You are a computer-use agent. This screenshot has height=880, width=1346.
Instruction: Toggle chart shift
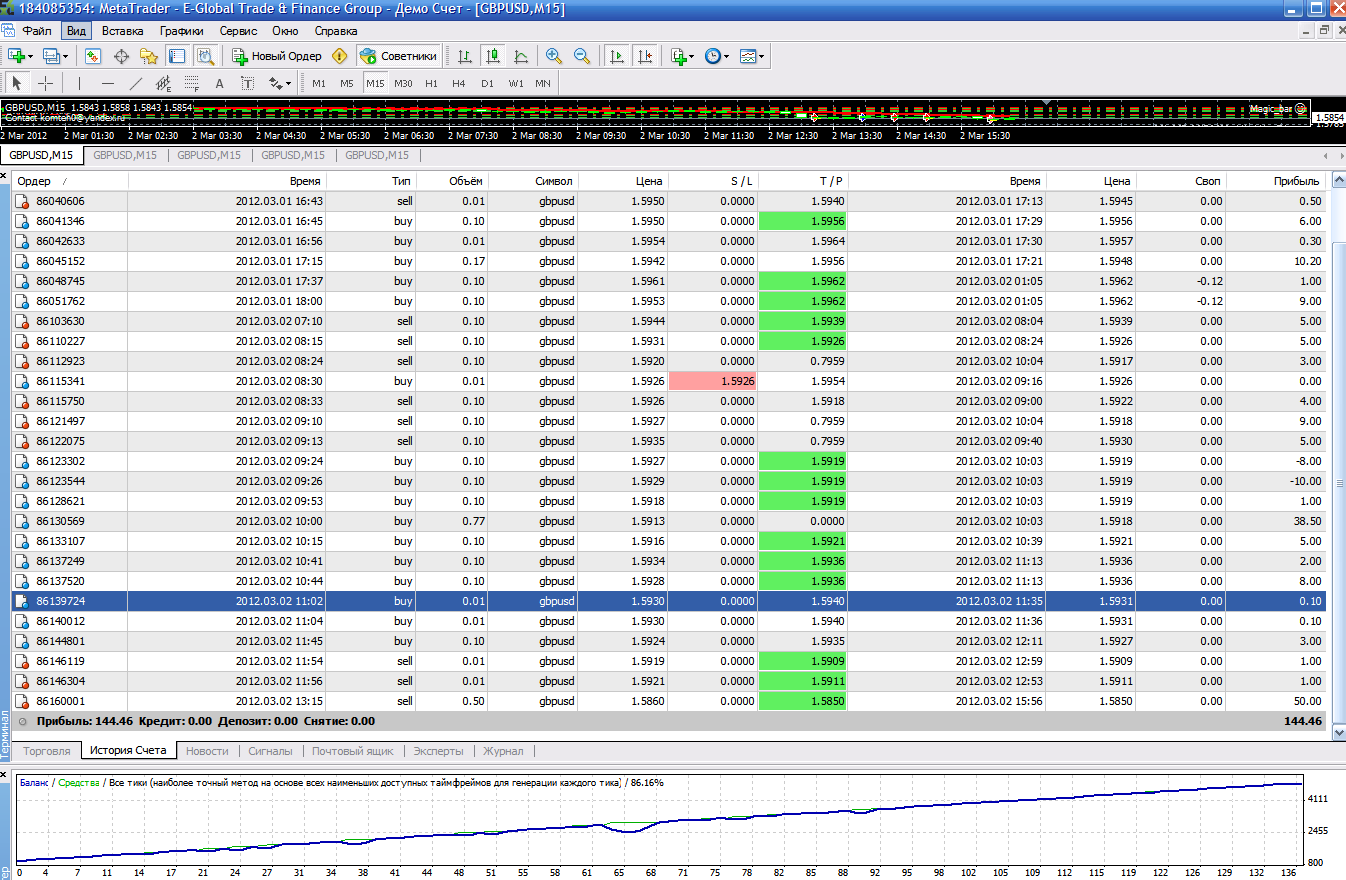click(645, 56)
